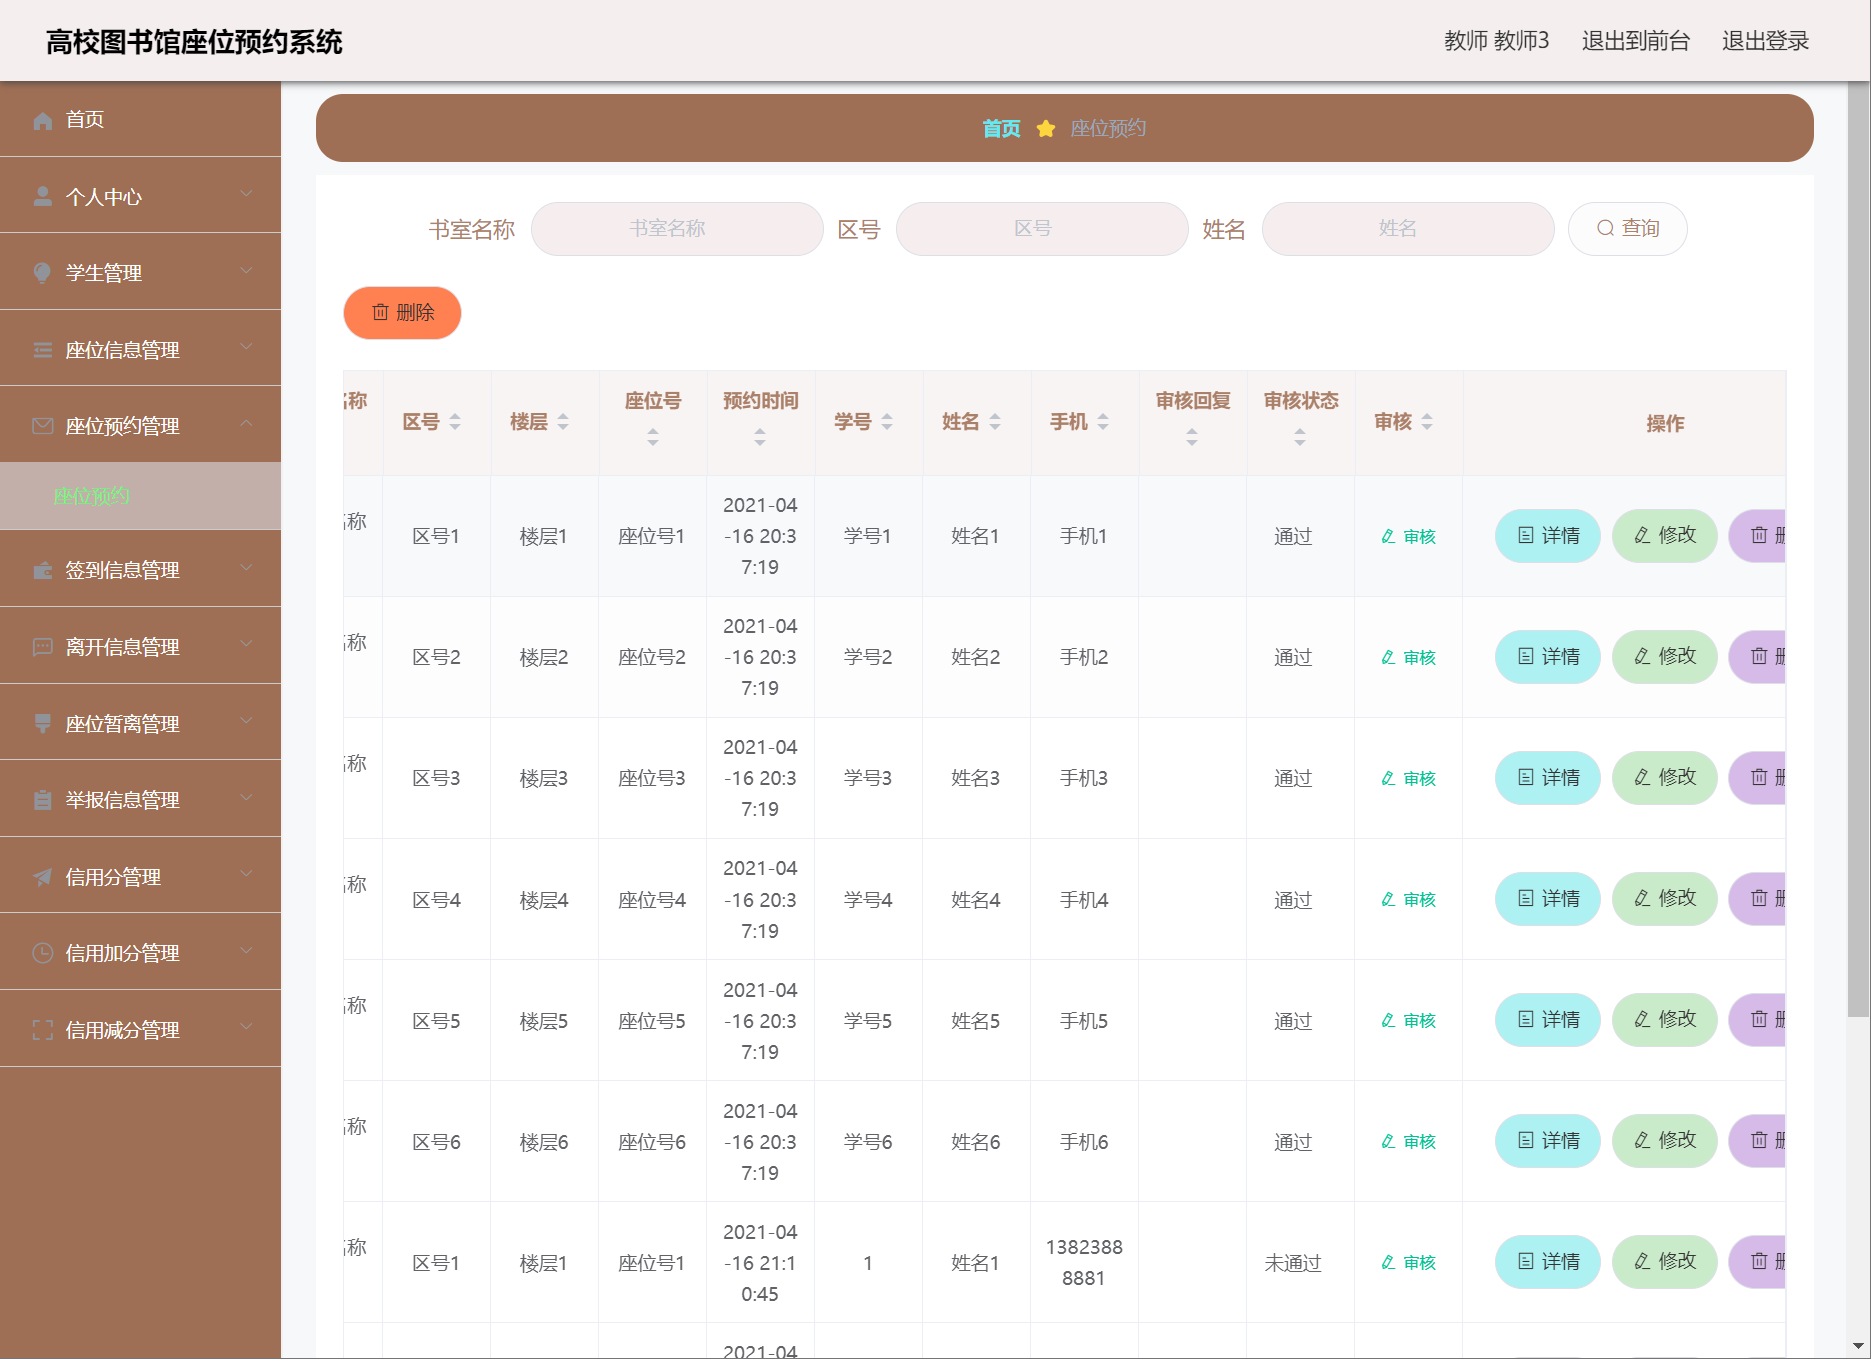Viewport: 1871px width, 1359px height.
Task: Sort by 手机 column arrows
Action: tap(1103, 422)
